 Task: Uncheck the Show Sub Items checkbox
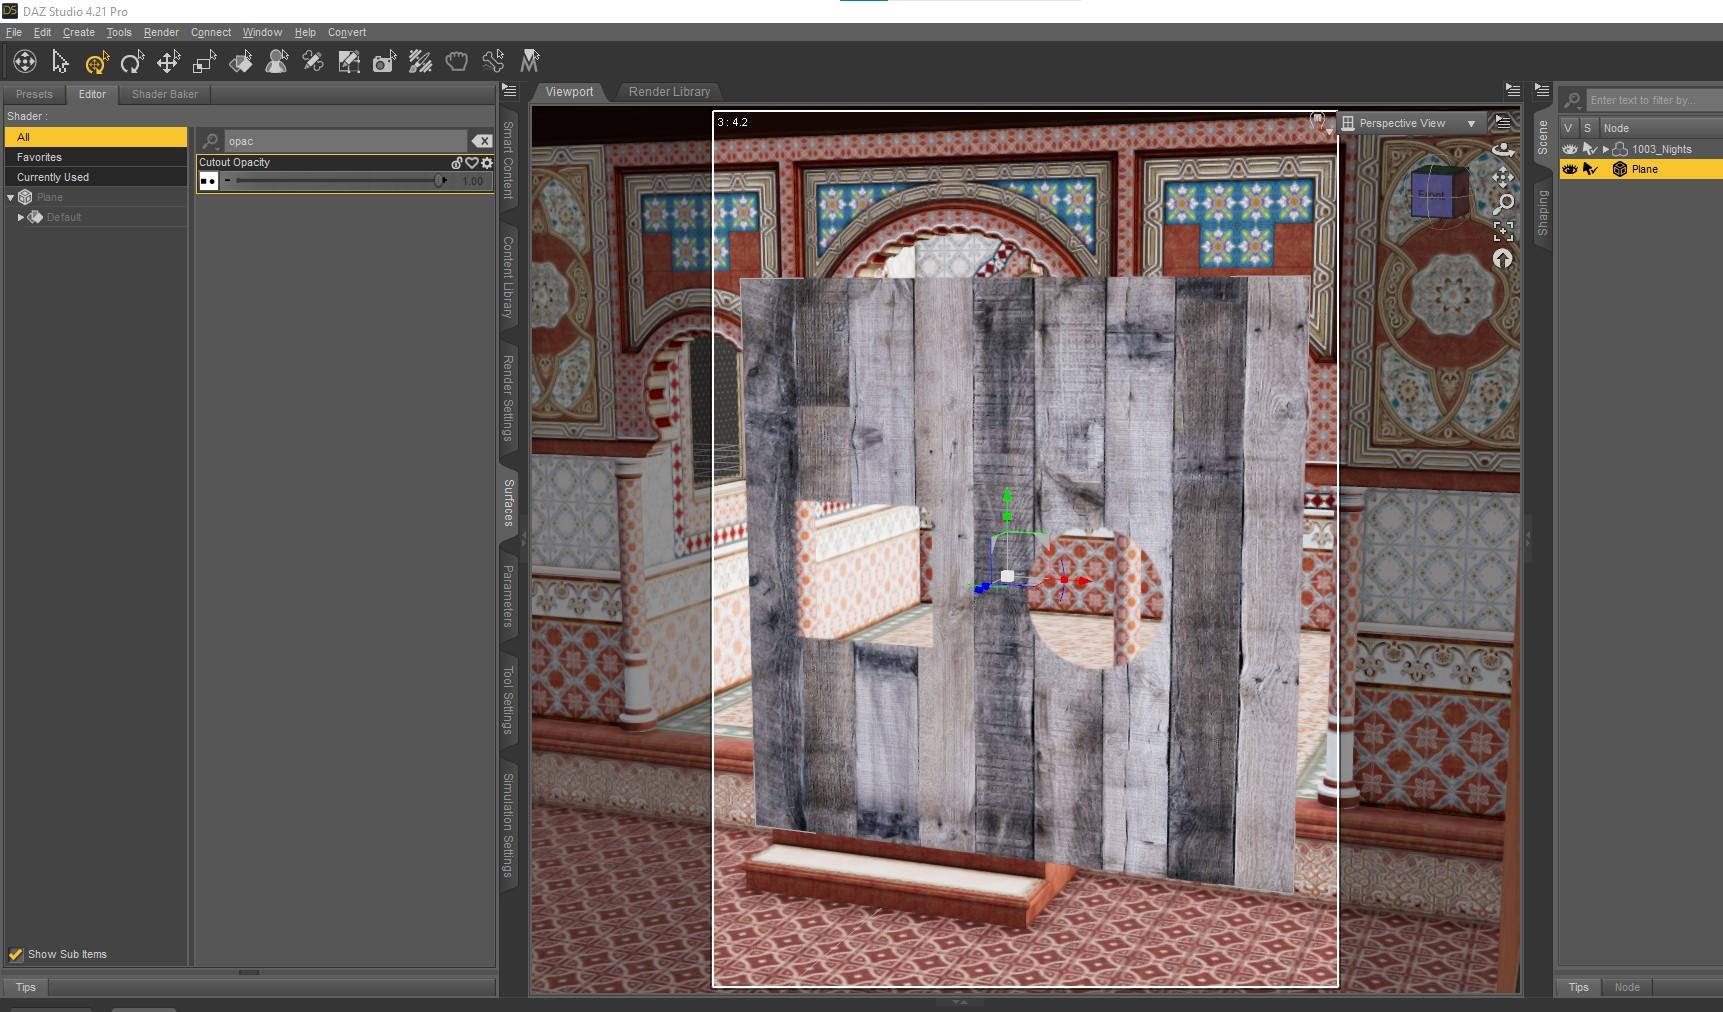[x=16, y=954]
